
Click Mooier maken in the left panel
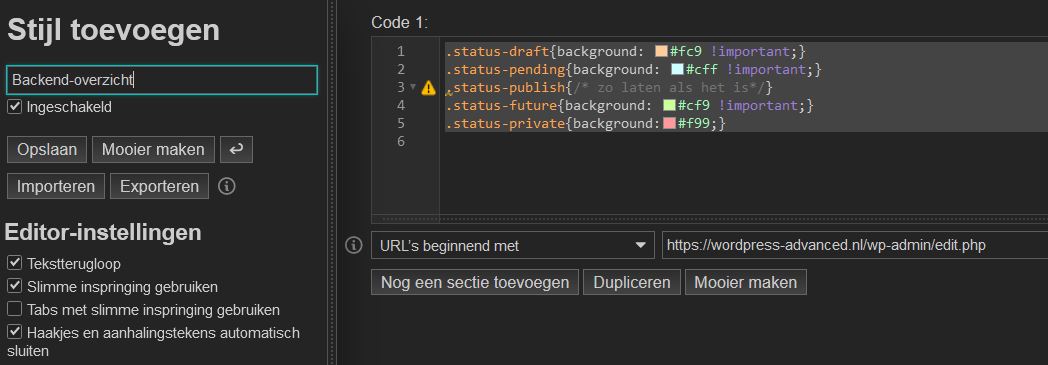153,150
